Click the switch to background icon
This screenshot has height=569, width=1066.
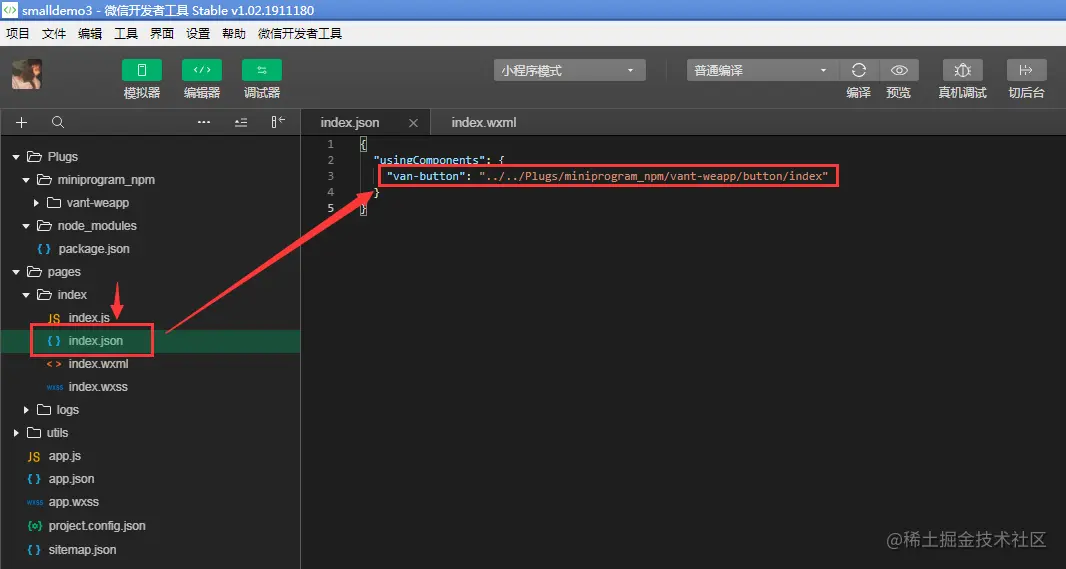coord(1026,70)
